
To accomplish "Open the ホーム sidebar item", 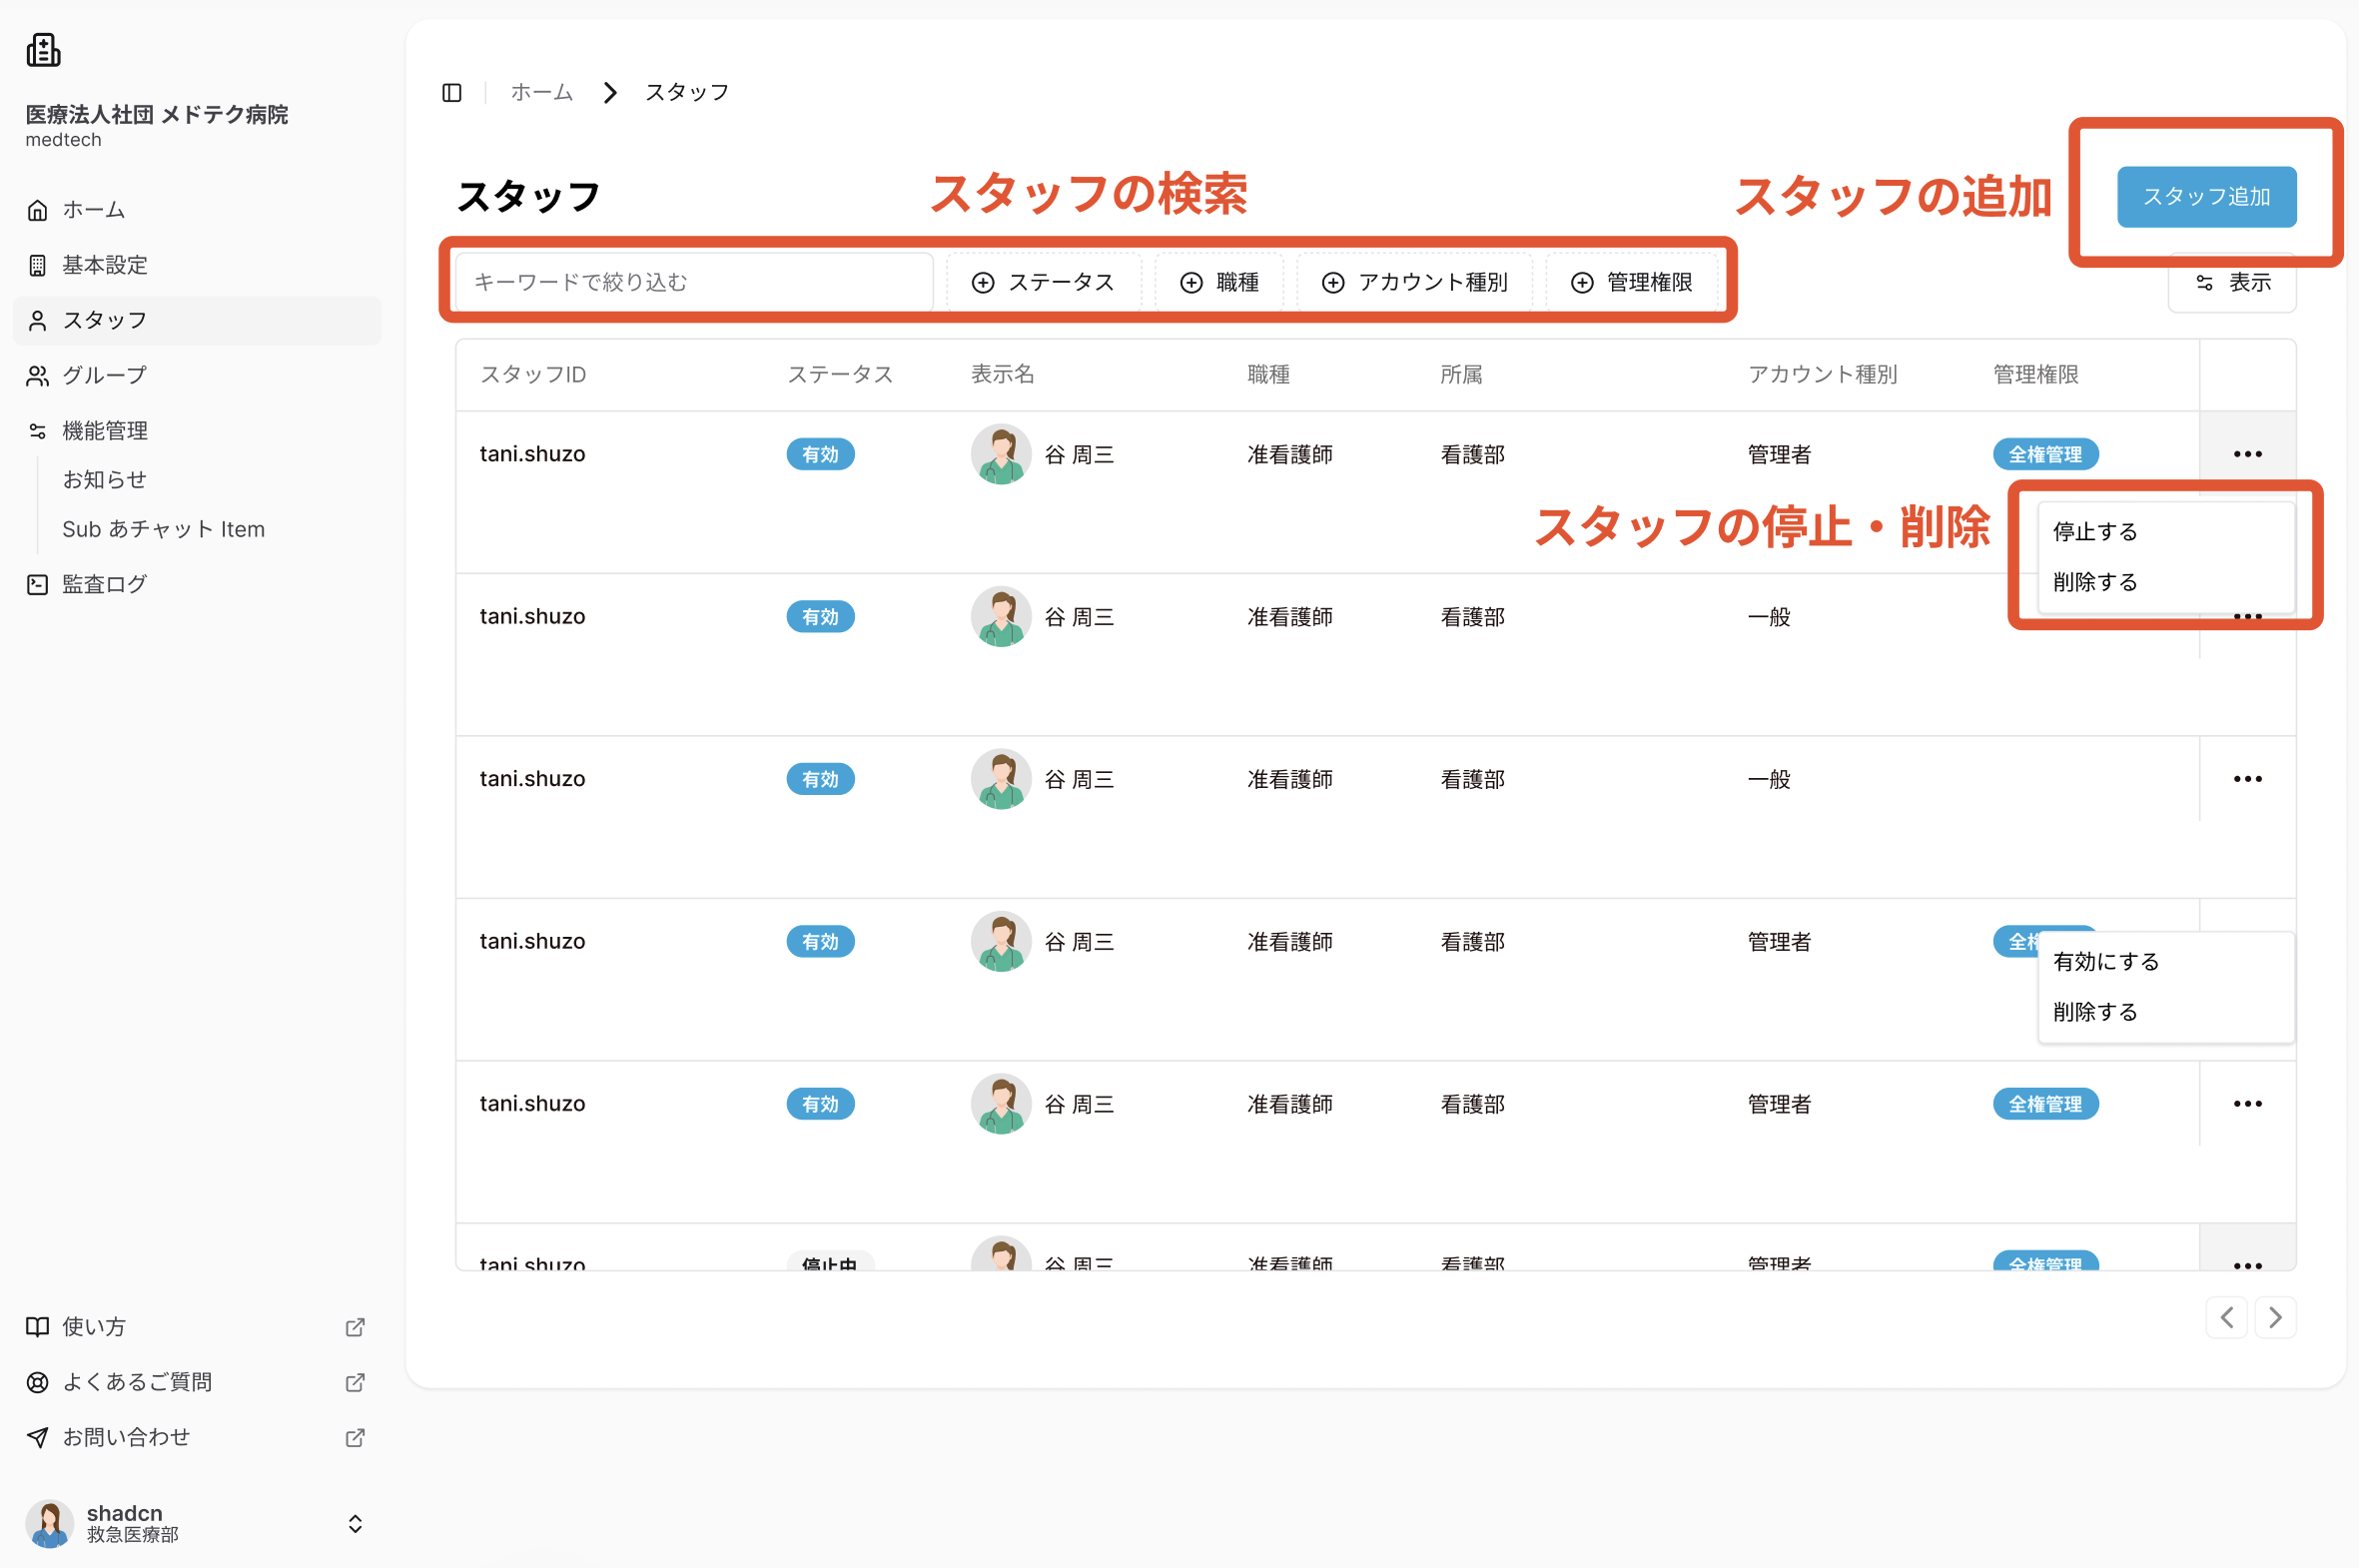I will [197, 210].
